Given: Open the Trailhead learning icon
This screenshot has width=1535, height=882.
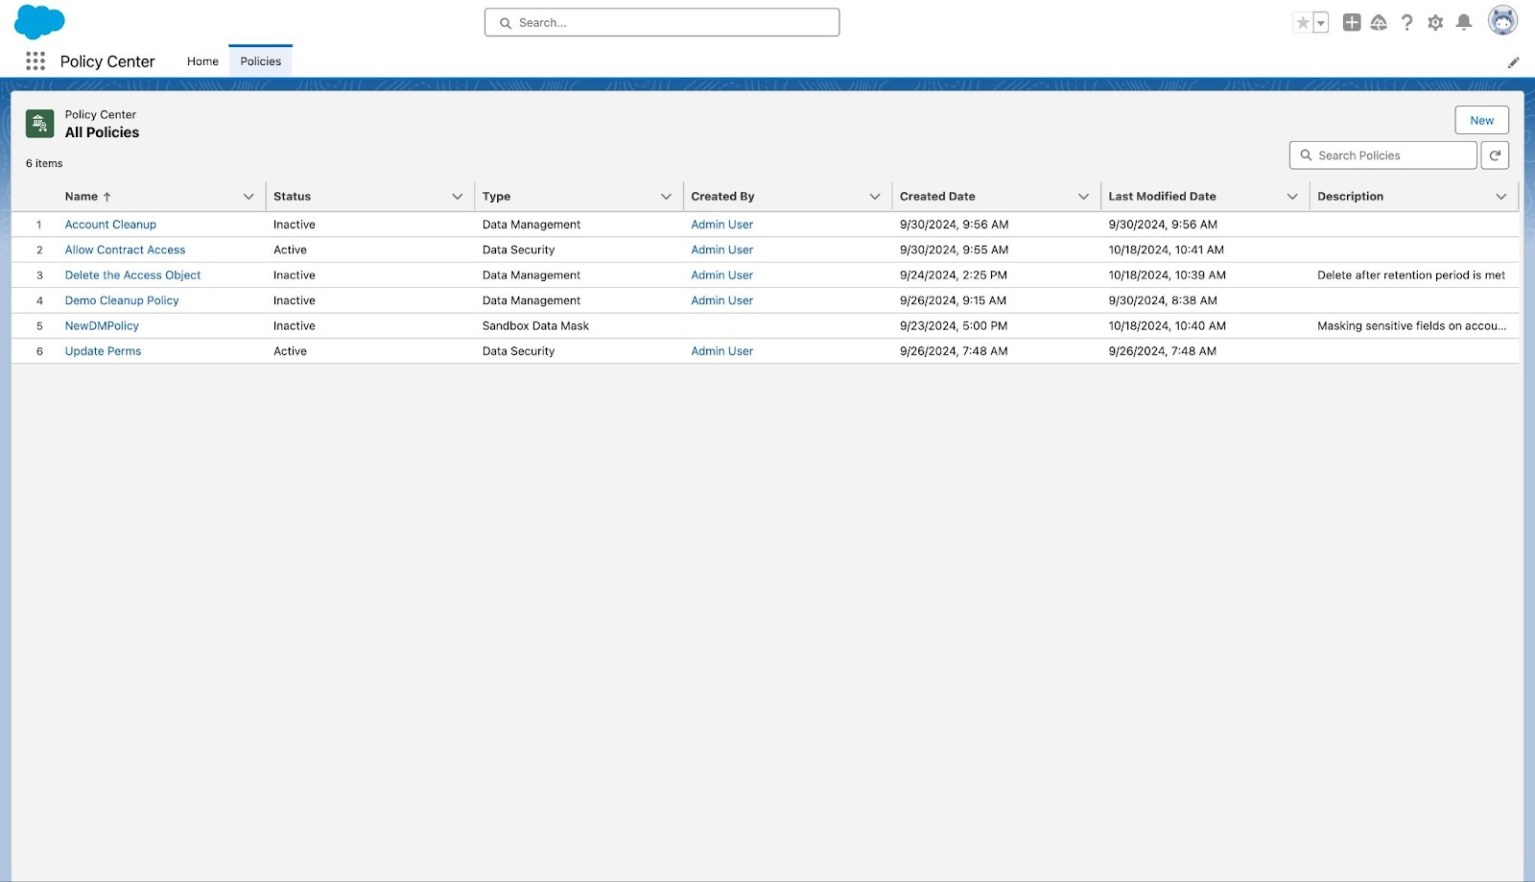Looking at the screenshot, I should [1378, 22].
